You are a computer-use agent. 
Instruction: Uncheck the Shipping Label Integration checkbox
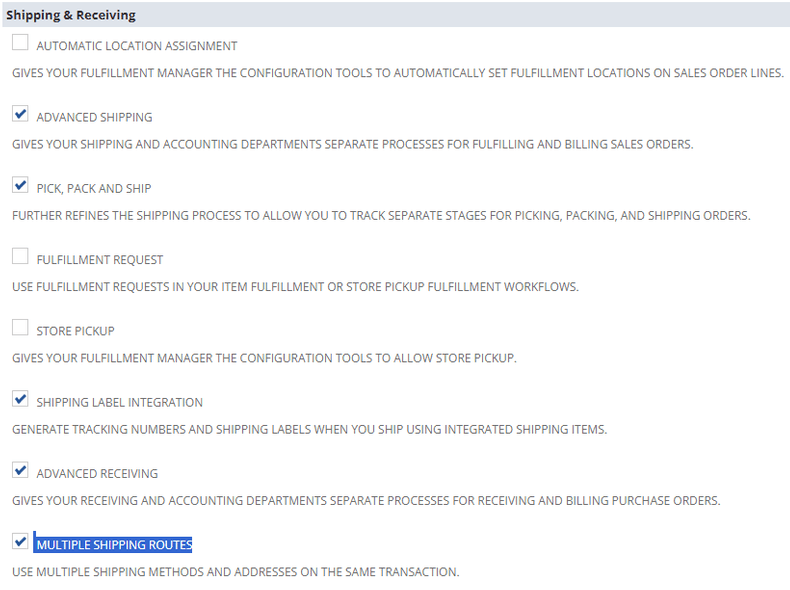click(20, 399)
